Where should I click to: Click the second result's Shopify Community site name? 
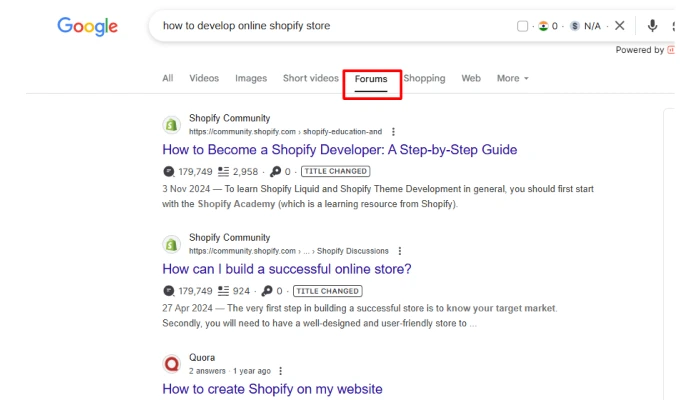(x=229, y=238)
